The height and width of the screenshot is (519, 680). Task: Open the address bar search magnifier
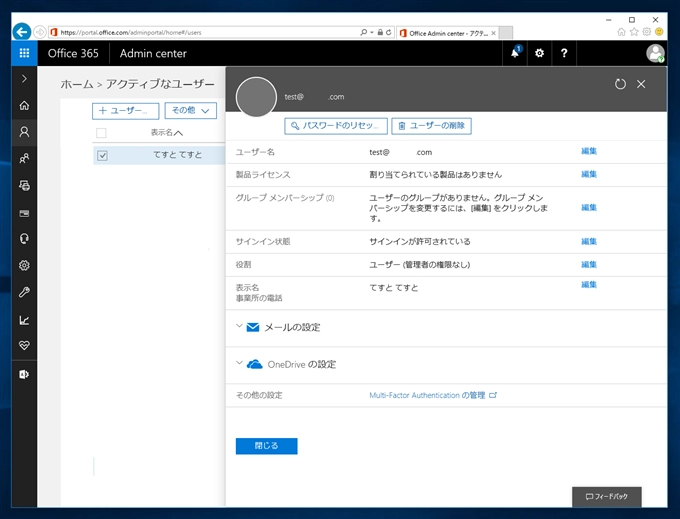(363, 32)
